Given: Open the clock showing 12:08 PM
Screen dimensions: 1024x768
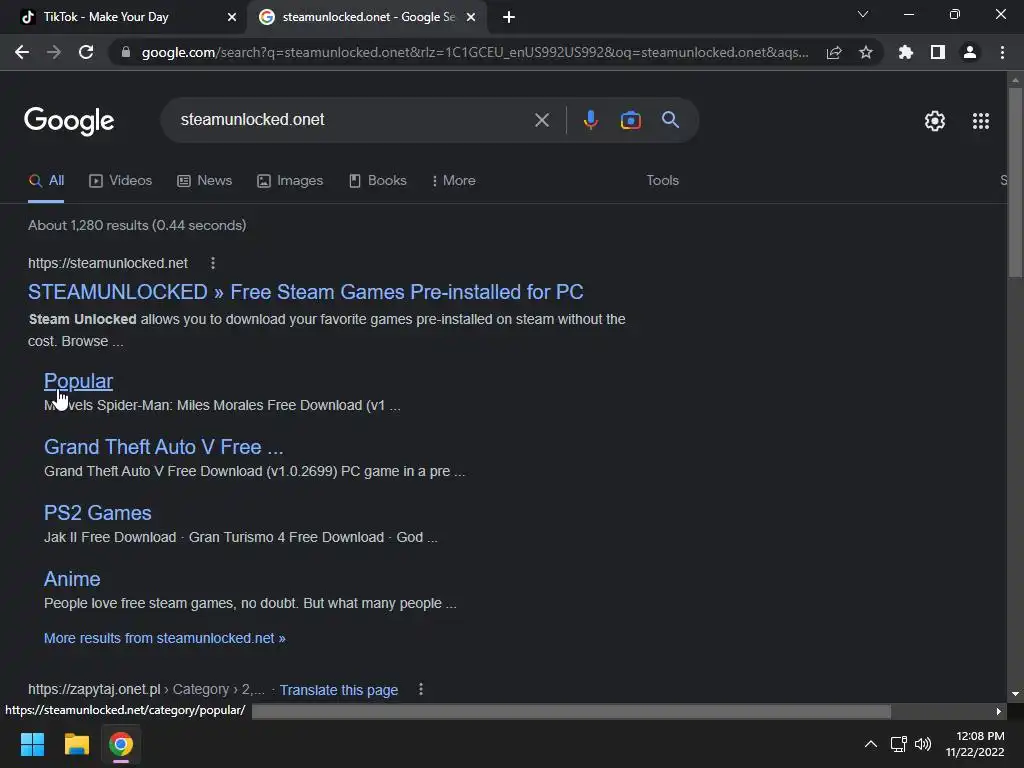Looking at the screenshot, I should pyautogui.click(x=975, y=744).
